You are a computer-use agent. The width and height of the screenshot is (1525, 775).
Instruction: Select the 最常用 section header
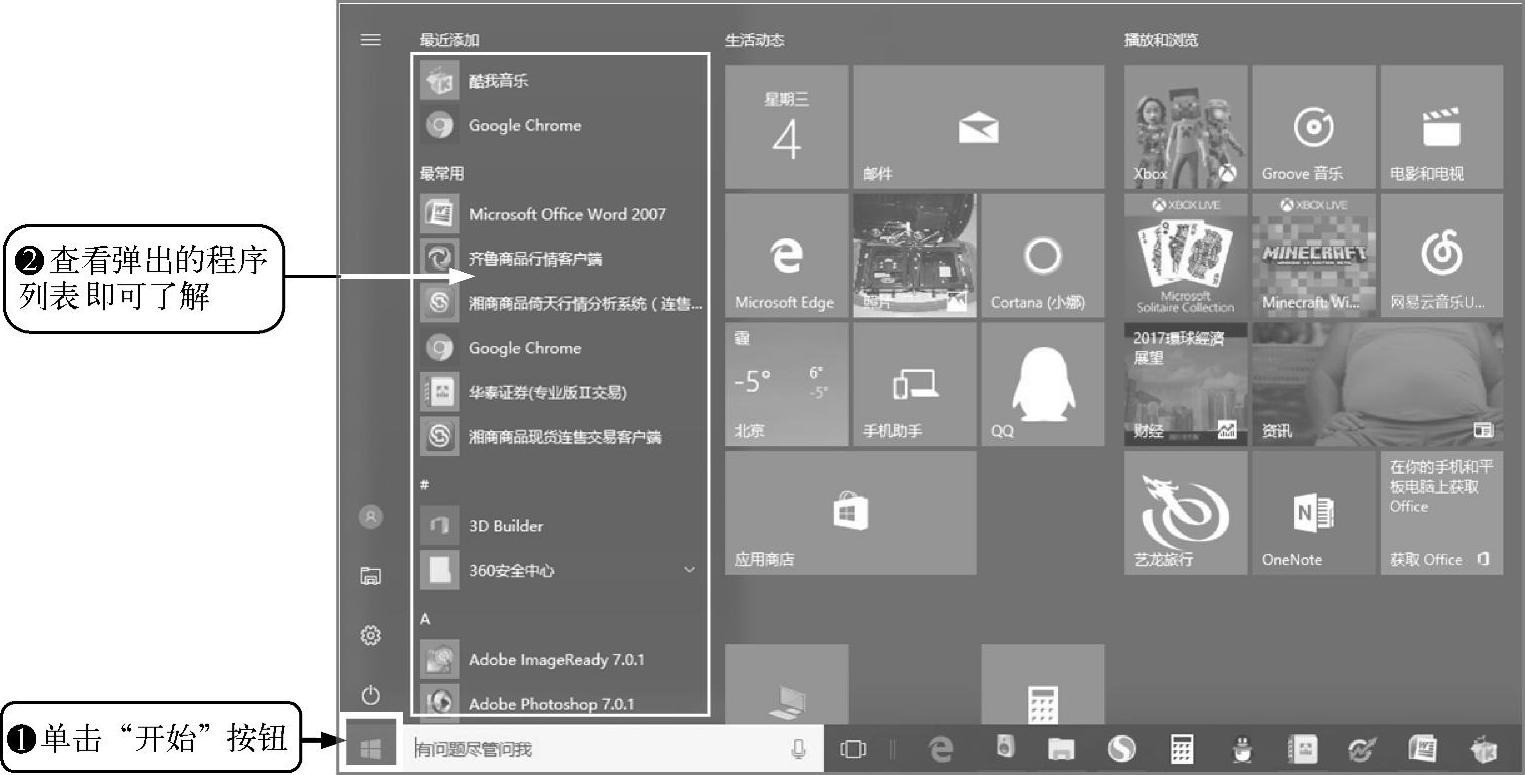[442, 173]
